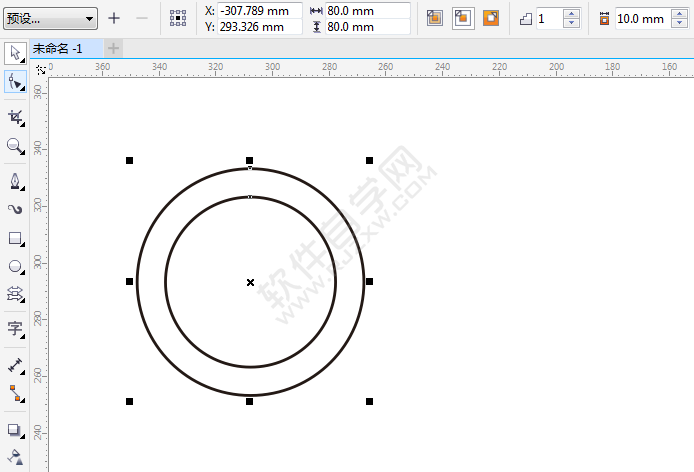The image size is (694, 472).
Task: Enable the To Center contour option
Action: tap(435, 18)
